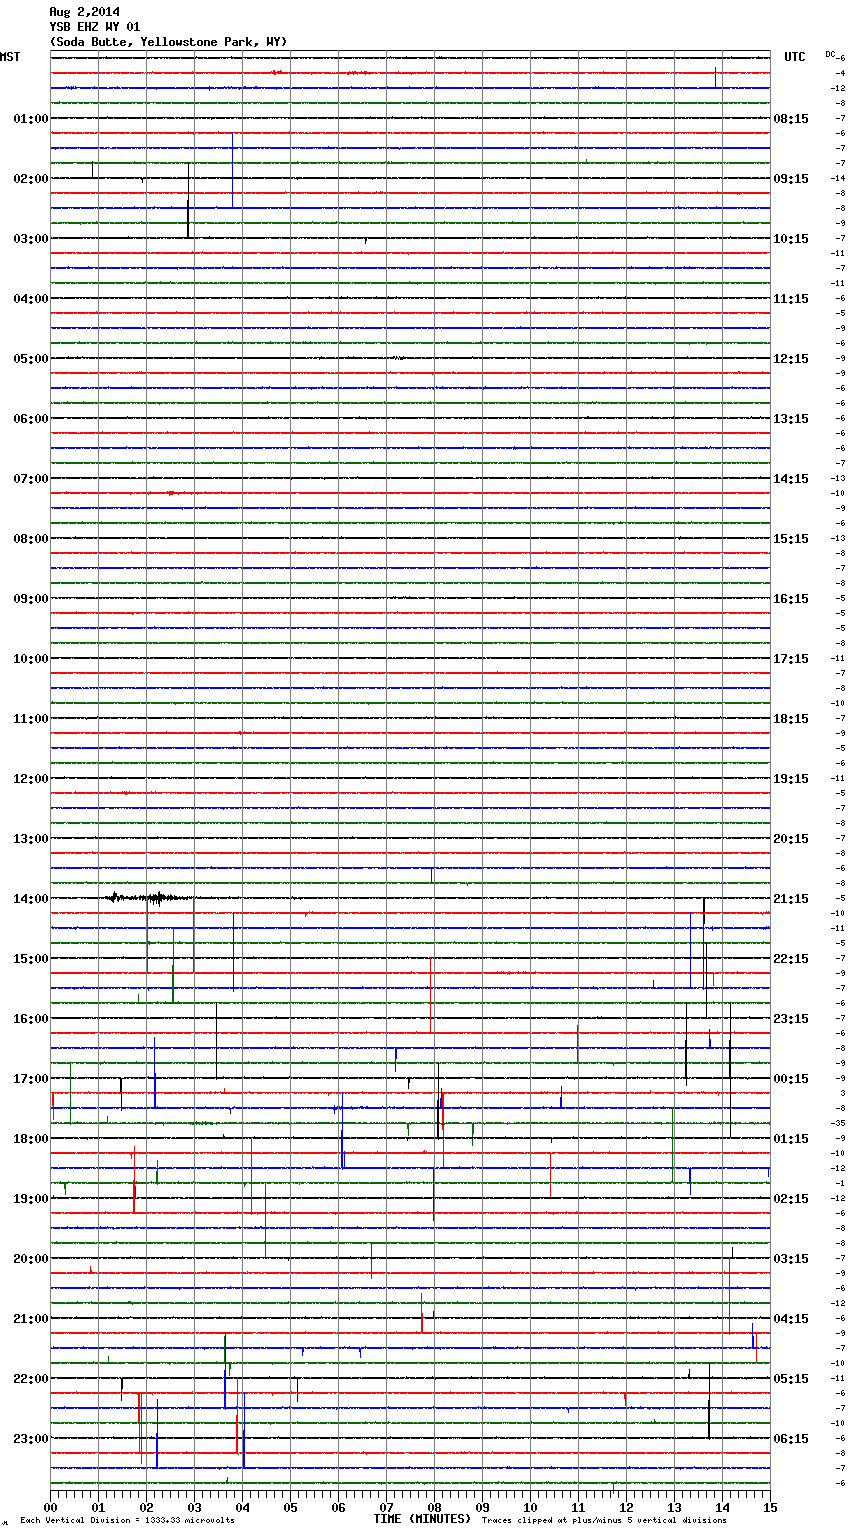Click the '19:15' UTC row label
This screenshot has width=850, height=1534.
pos(791,779)
